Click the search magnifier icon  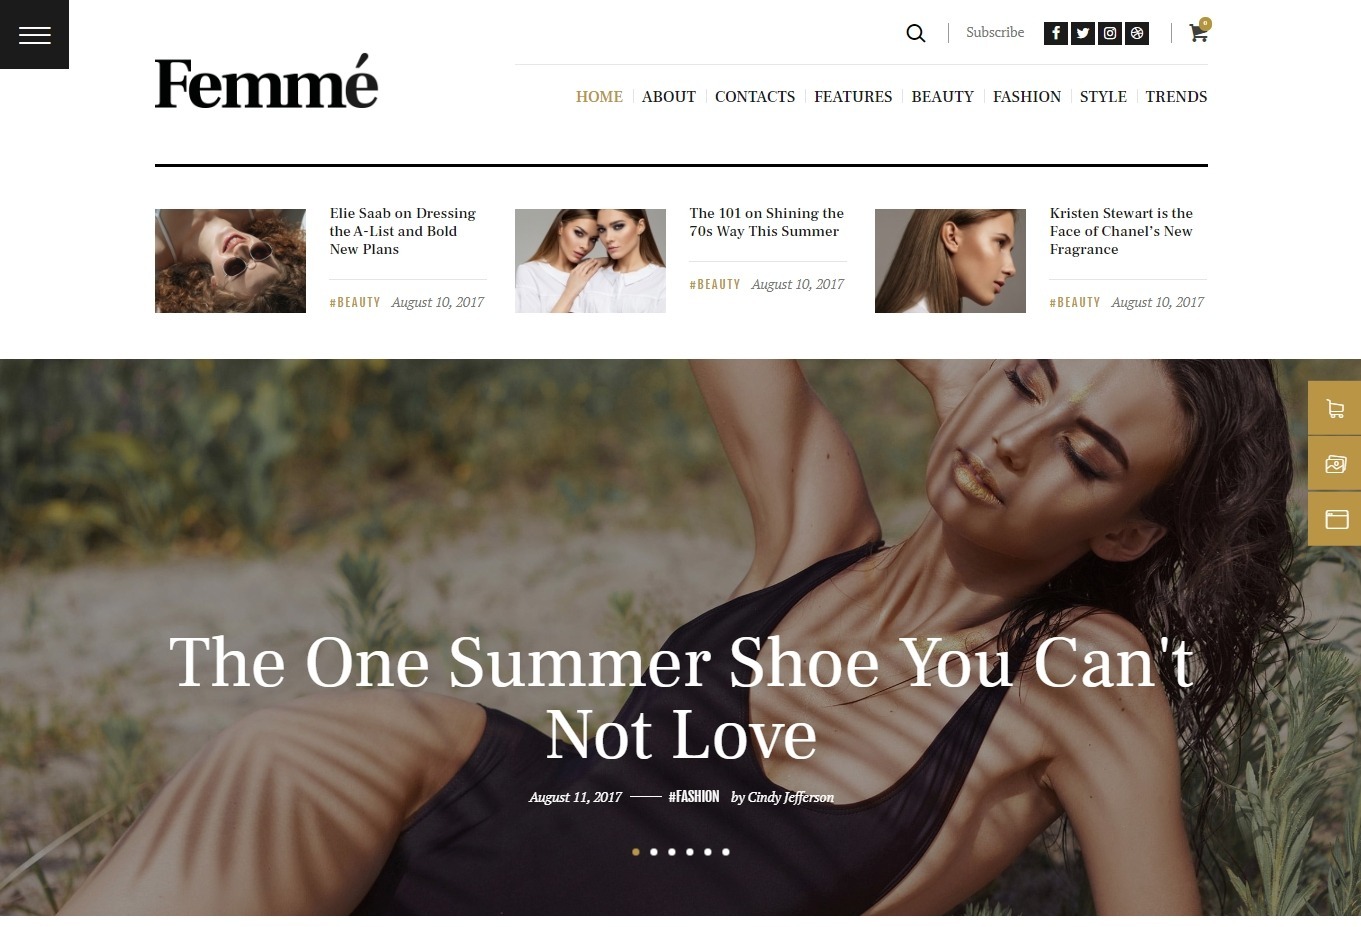[x=915, y=33]
